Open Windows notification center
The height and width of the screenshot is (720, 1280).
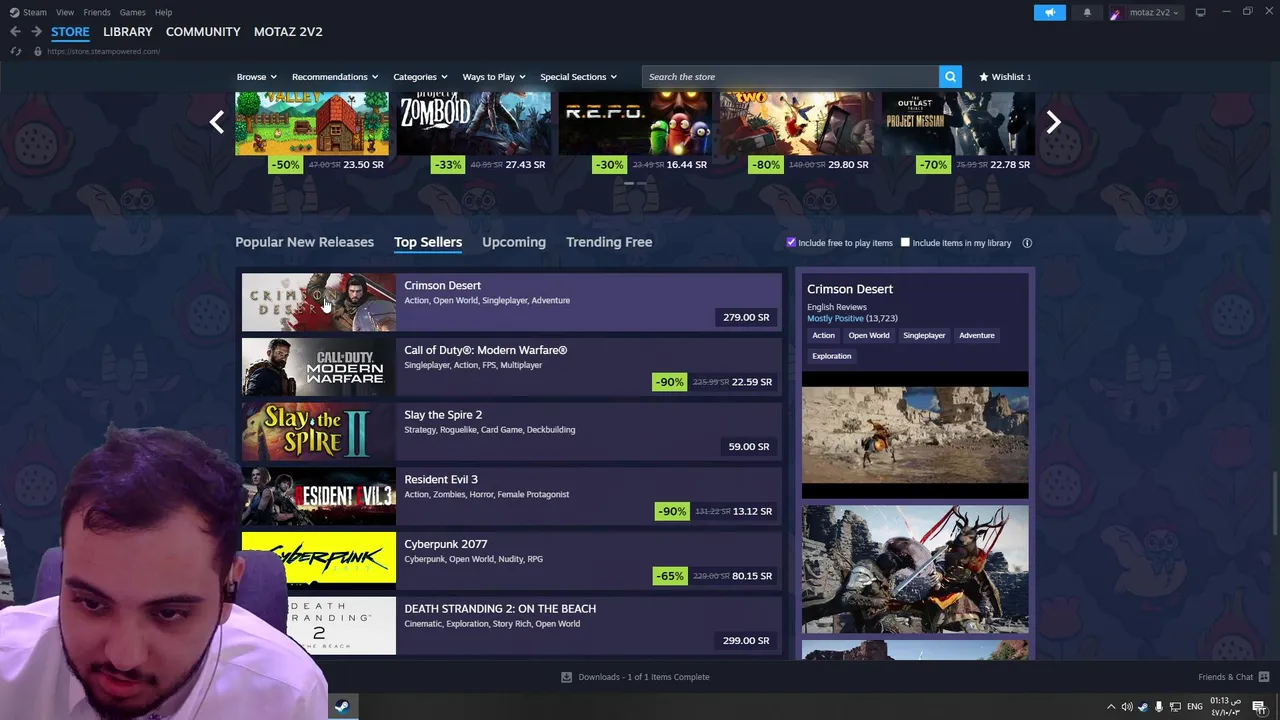1259,707
